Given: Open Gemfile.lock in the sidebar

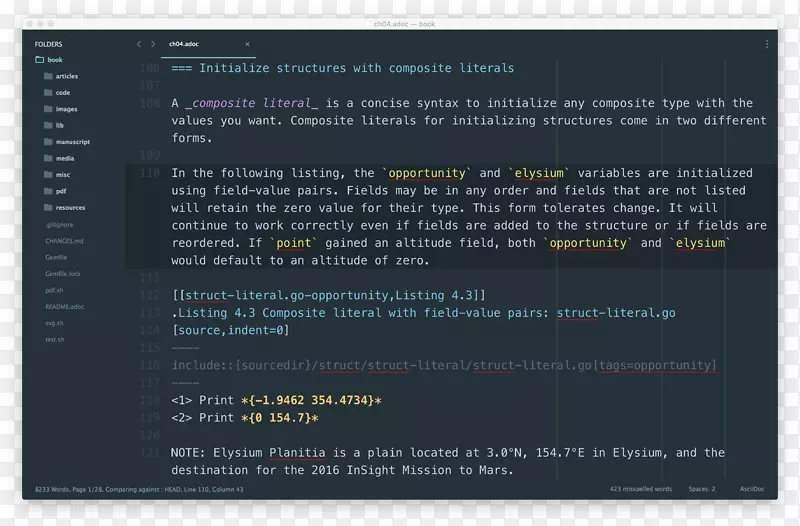Looking at the screenshot, I should [63, 273].
